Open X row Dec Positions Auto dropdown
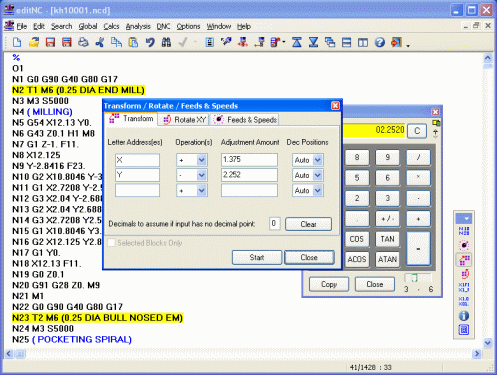This screenshot has height=375, width=497. [x=318, y=160]
